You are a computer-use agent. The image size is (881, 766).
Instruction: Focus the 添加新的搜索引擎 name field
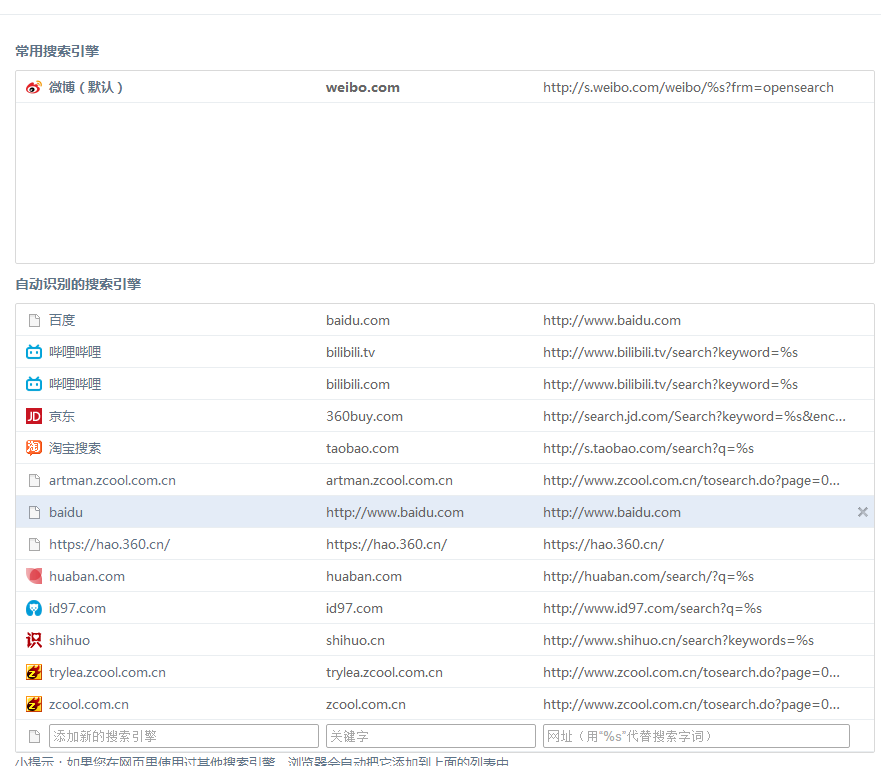184,736
